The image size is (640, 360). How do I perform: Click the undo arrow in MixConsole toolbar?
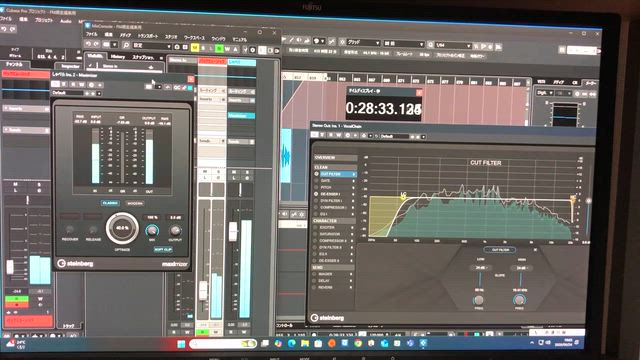pos(88,44)
